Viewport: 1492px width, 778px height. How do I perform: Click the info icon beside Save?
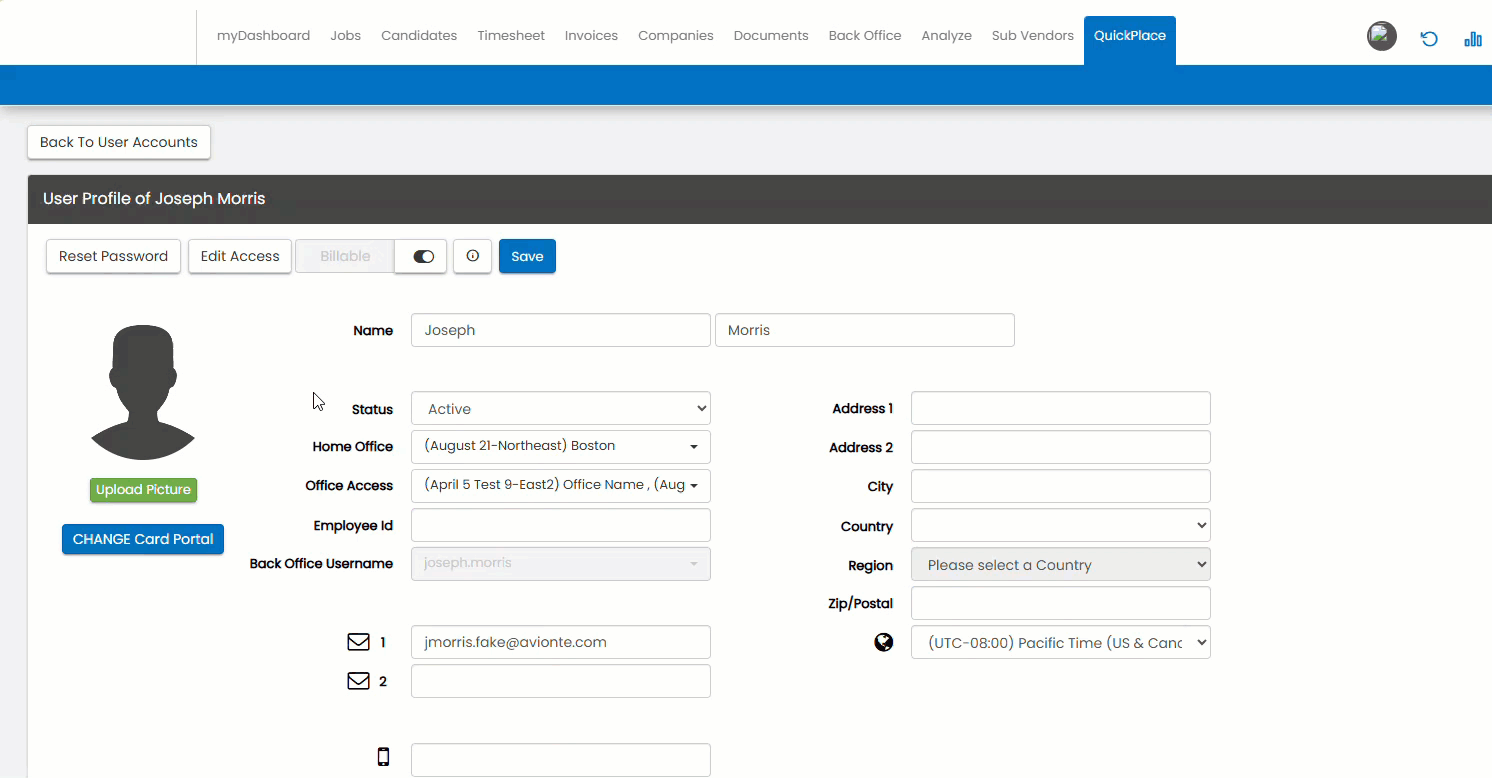pyautogui.click(x=473, y=256)
